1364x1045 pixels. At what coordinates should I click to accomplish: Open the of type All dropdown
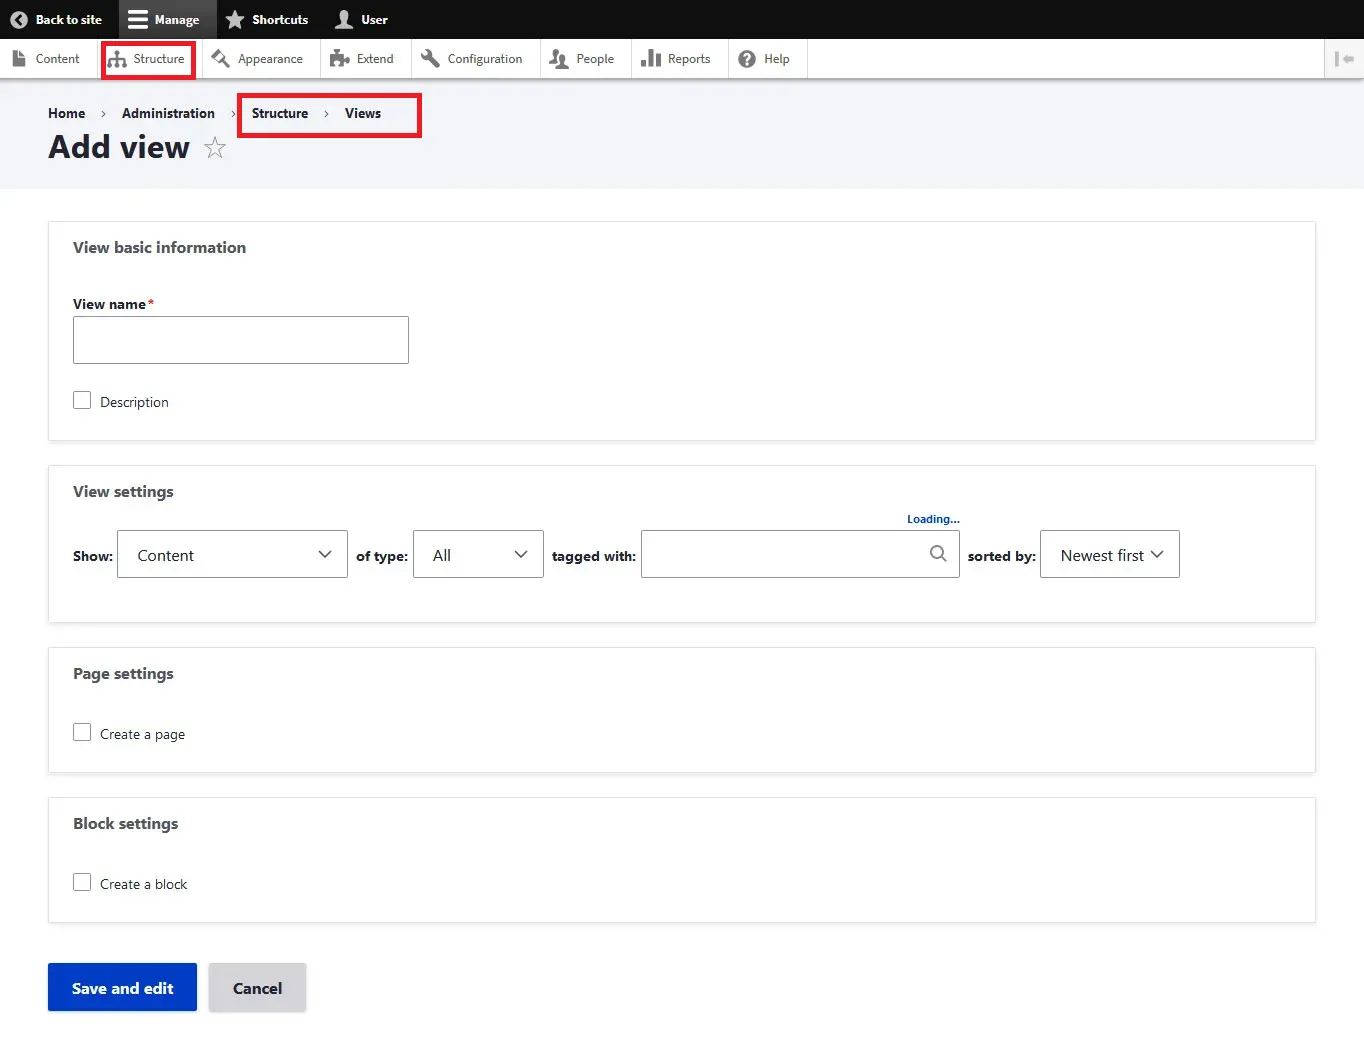pos(478,554)
